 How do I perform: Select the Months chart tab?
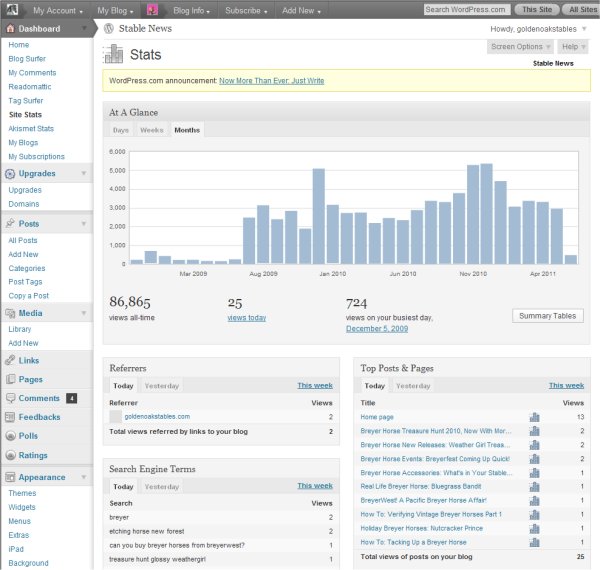[187, 130]
